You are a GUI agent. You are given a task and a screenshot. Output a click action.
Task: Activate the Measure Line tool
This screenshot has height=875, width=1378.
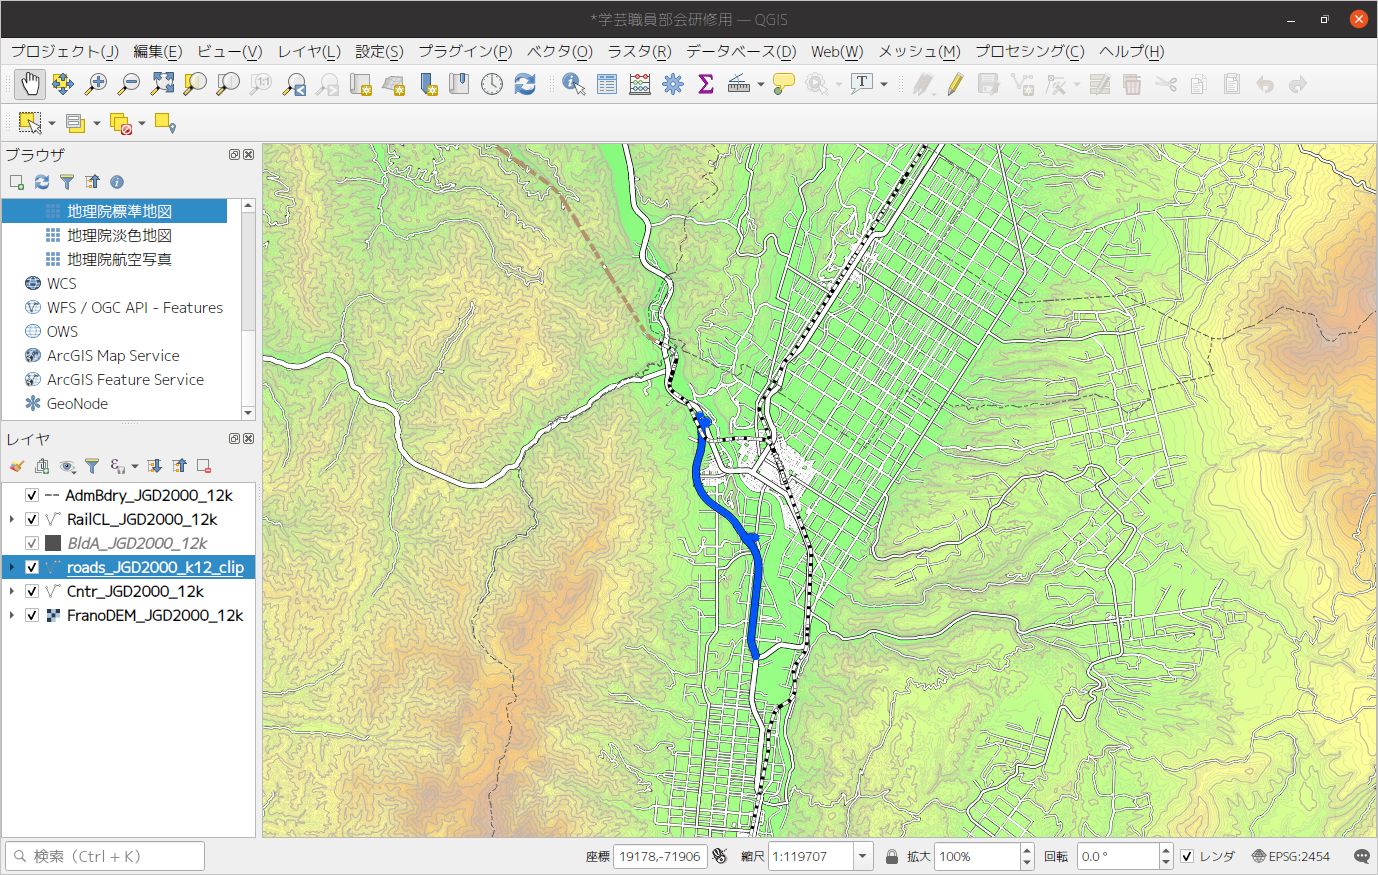pos(739,85)
